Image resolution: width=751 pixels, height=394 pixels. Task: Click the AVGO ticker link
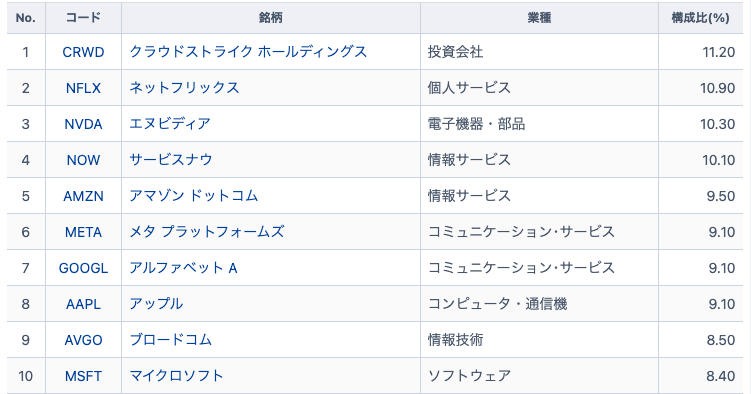pyautogui.click(x=83, y=340)
